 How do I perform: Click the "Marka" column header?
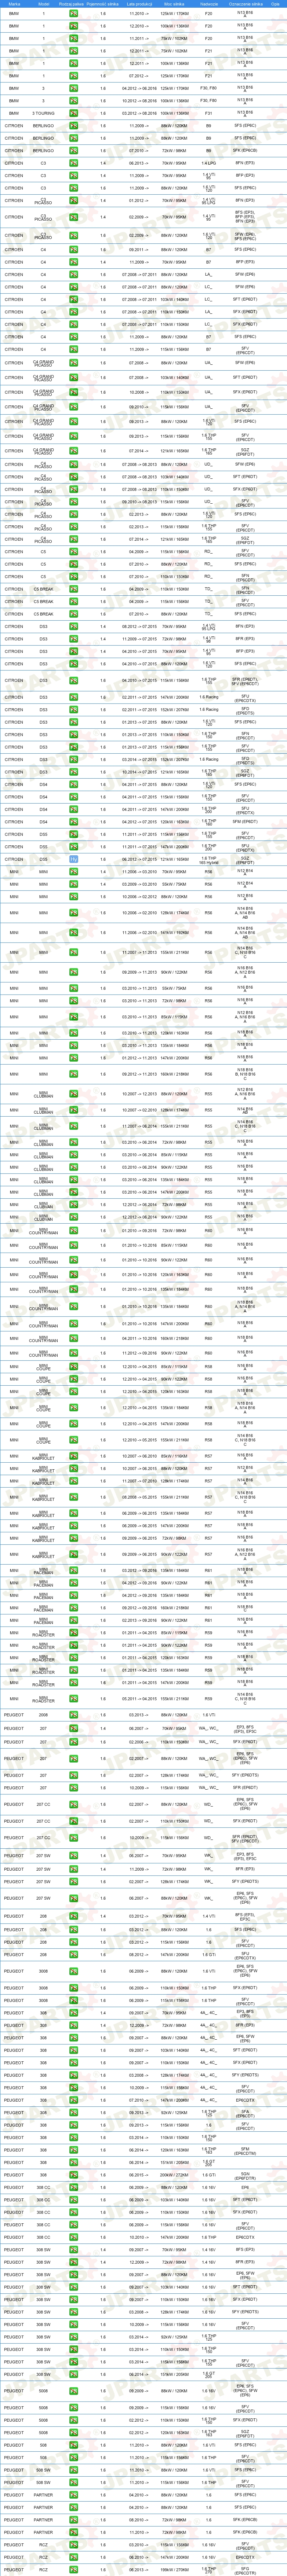[14, 4]
